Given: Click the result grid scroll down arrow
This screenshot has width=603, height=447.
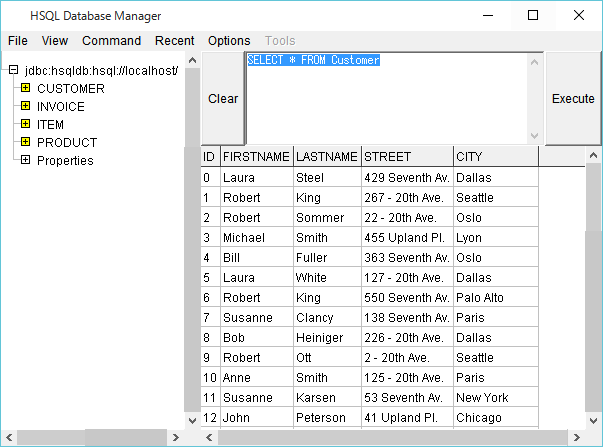Looking at the screenshot, I should pyautogui.click(x=593, y=420).
